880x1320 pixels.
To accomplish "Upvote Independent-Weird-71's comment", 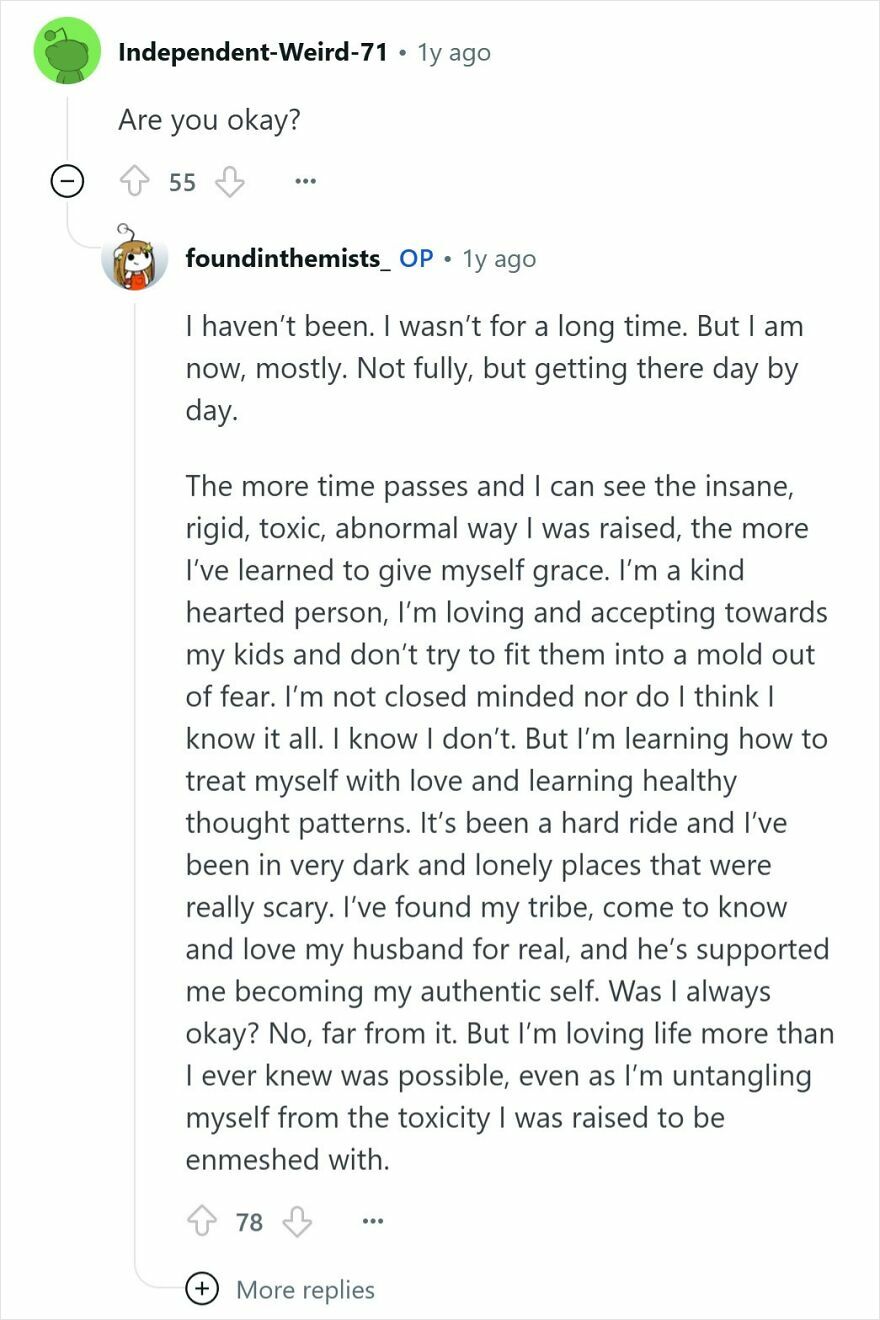I will click(148, 181).
